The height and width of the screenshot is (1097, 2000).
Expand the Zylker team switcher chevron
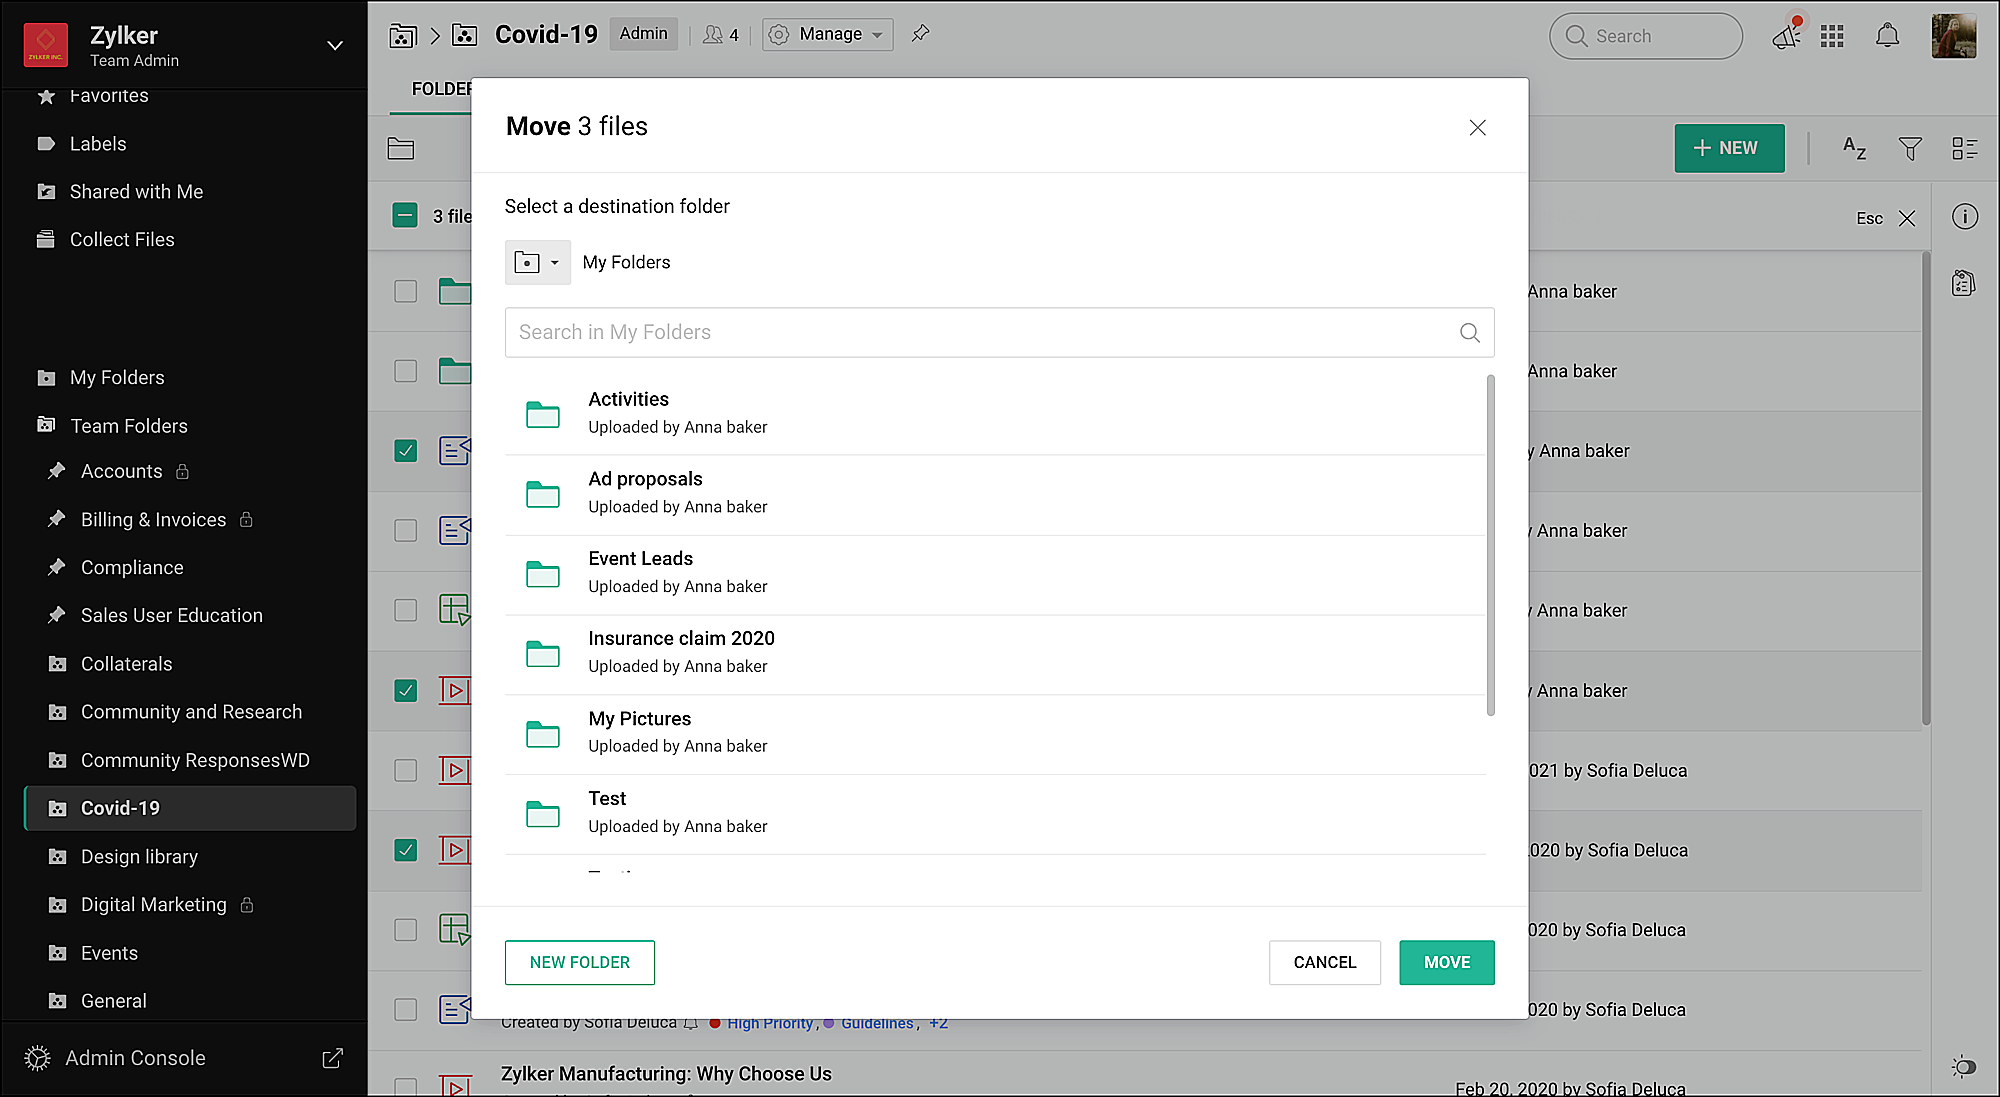click(x=335, y=46)
